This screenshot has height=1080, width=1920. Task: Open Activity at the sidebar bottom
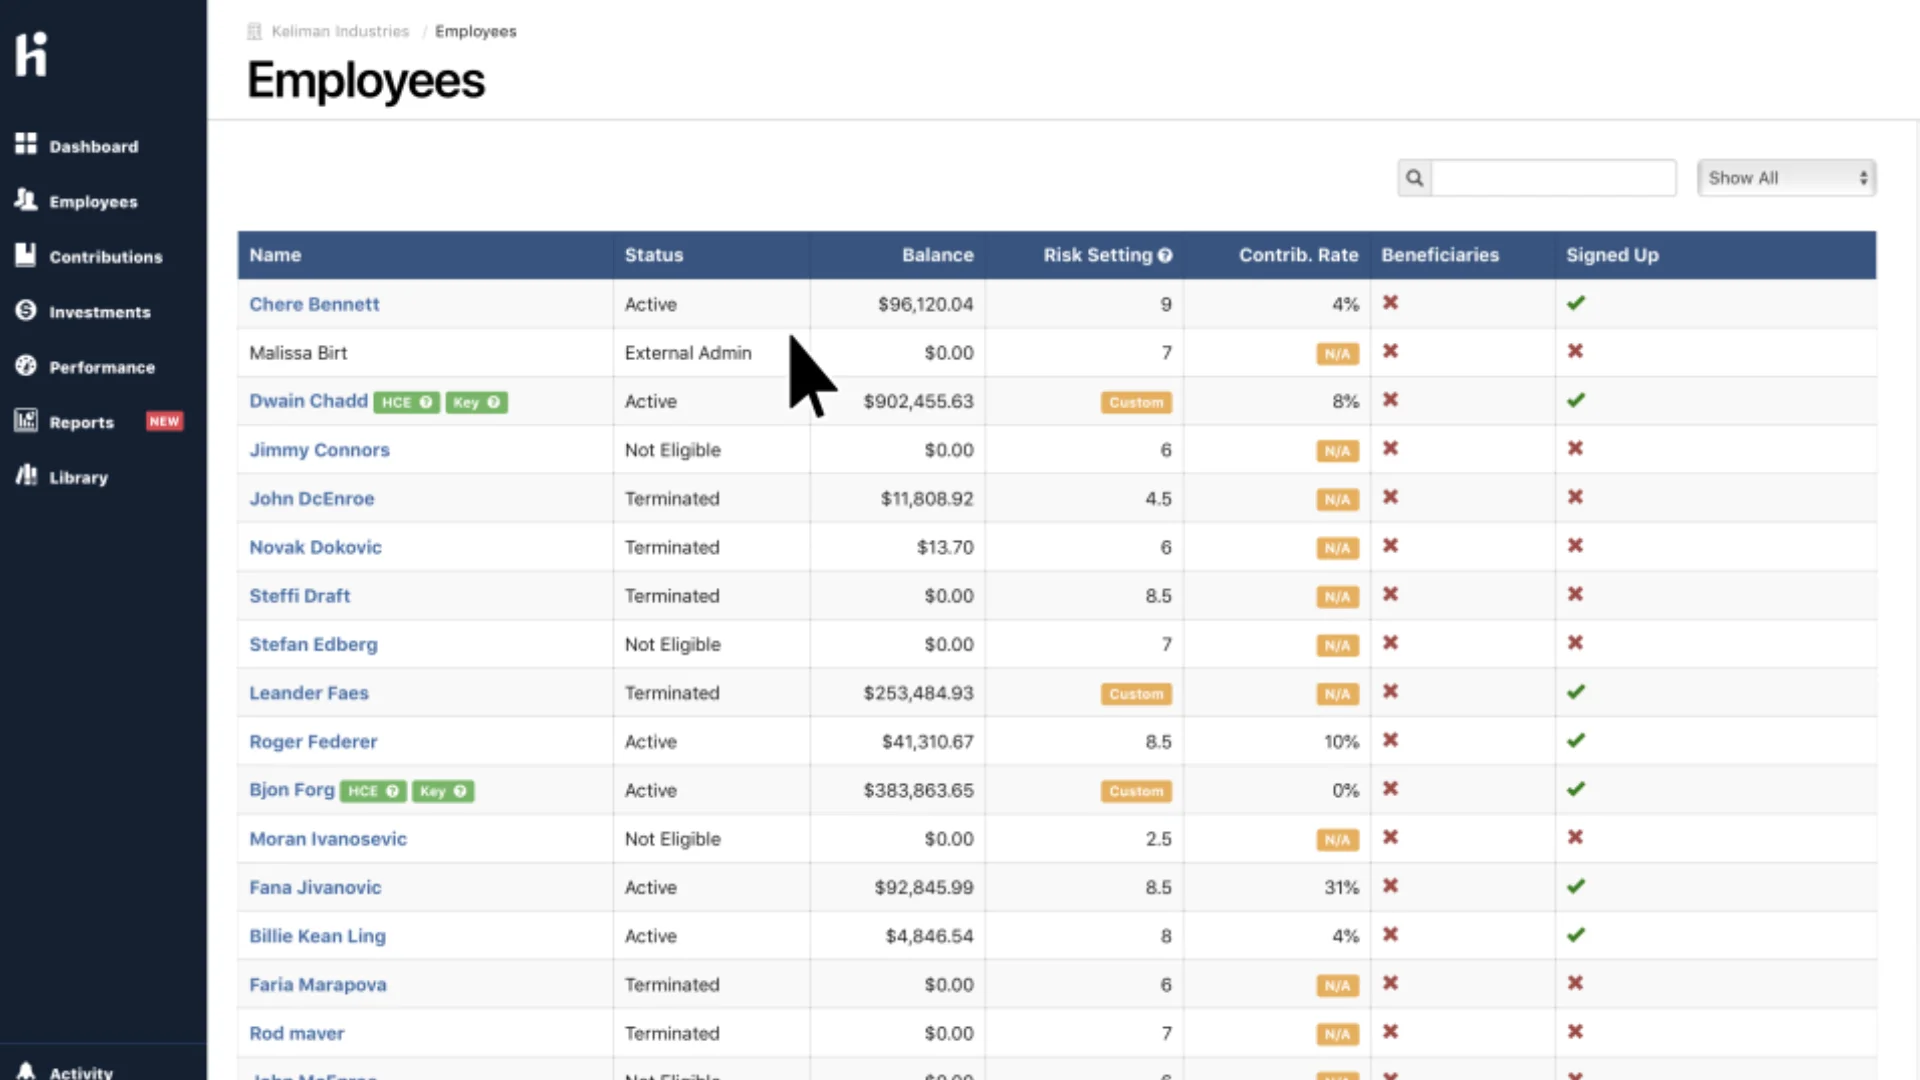[x=65, y=1071]
